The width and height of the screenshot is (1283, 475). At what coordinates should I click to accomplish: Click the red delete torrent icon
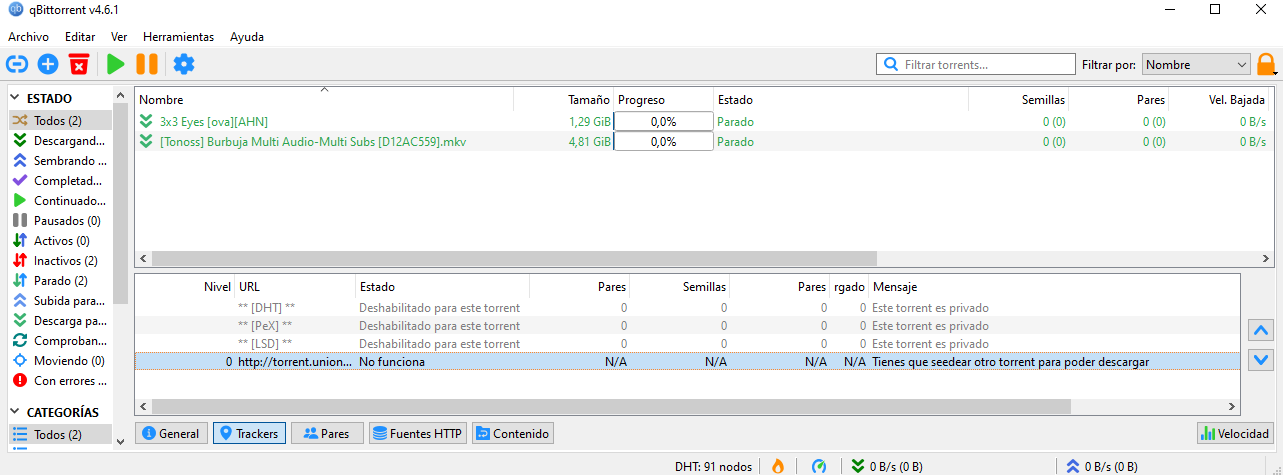point(79,64)
